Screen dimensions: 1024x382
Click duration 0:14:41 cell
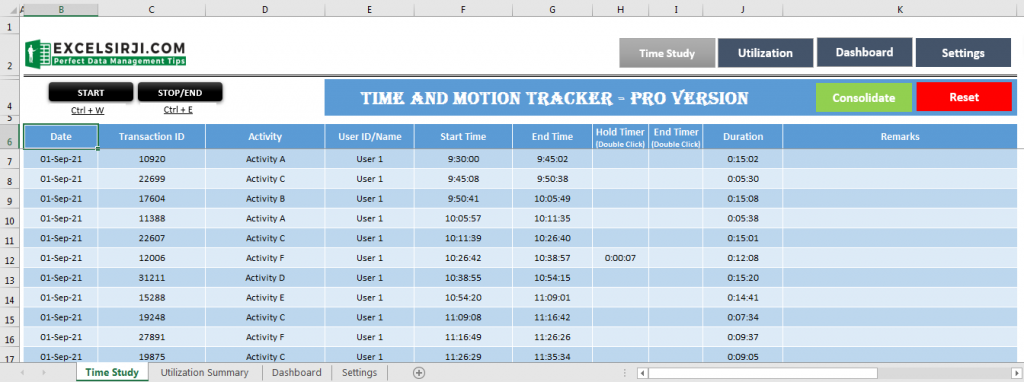(743, 297)
